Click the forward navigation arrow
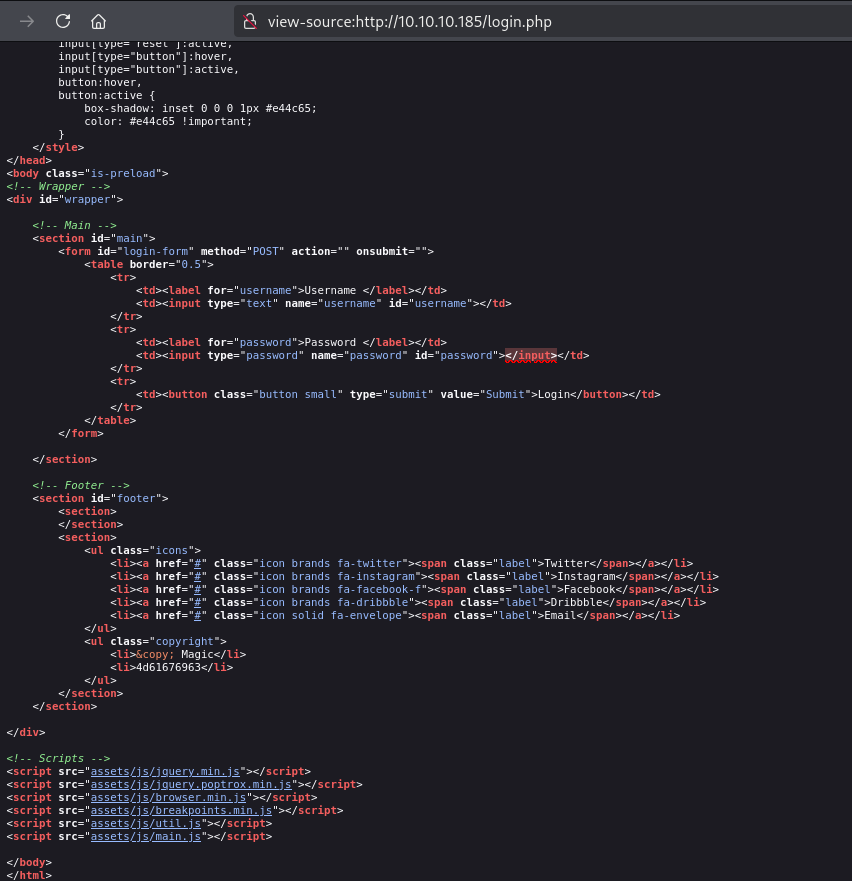 point(26,21)
